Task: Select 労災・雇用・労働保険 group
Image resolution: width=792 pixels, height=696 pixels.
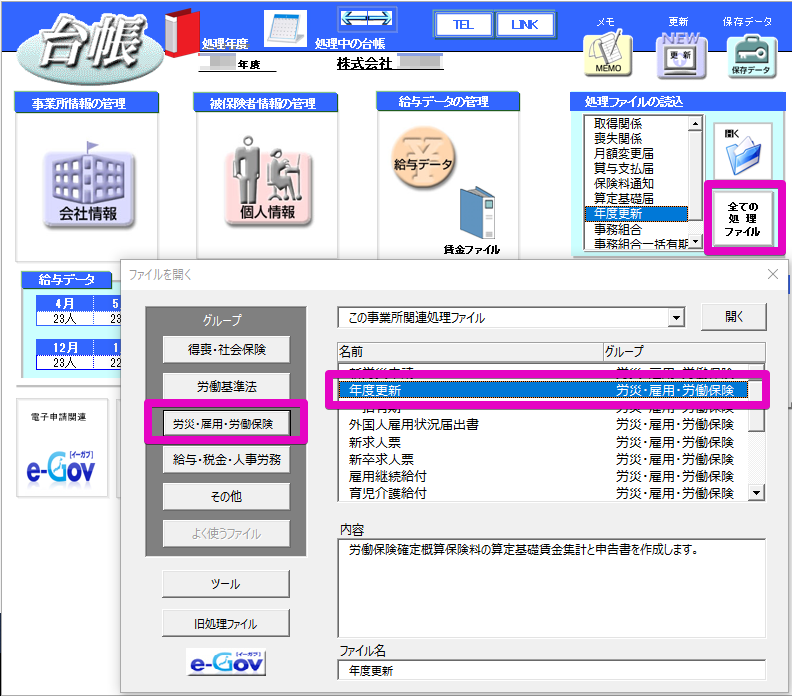Action: click(x=226, y=423)
